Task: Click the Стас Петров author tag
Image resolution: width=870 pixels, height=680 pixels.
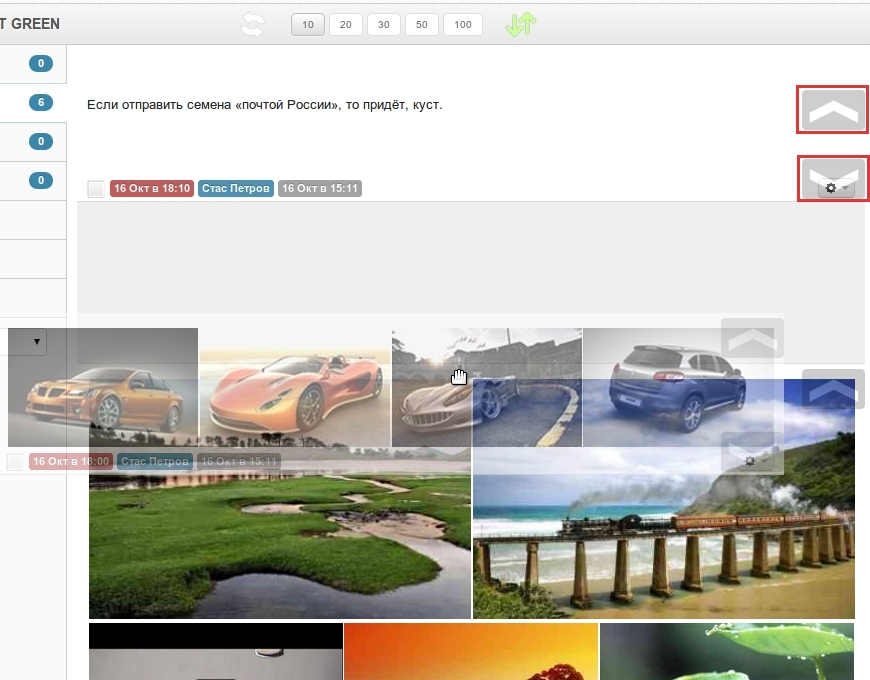Action: click(236, 188)
